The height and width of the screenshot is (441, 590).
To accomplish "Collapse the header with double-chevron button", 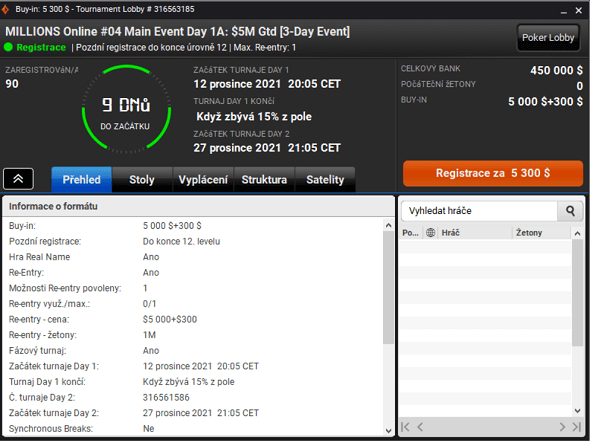I will 18,179.
